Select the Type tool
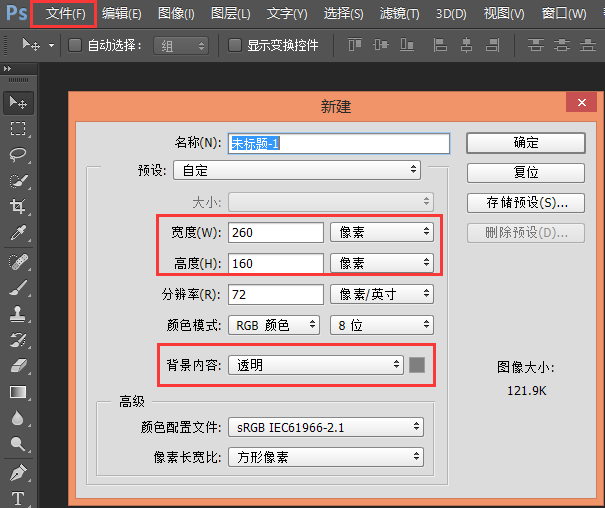605x508 pixels. 18,498
